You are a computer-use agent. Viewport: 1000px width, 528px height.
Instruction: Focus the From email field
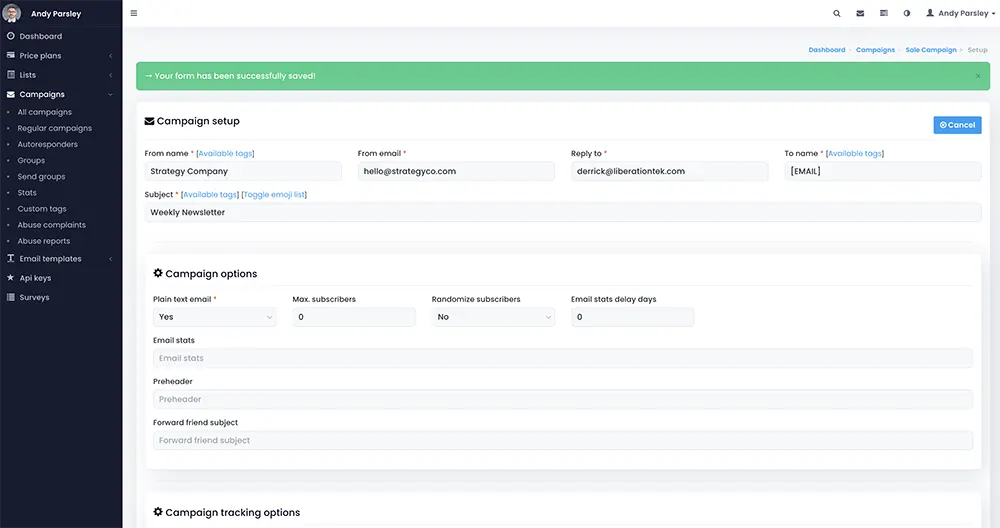(456, 171)
